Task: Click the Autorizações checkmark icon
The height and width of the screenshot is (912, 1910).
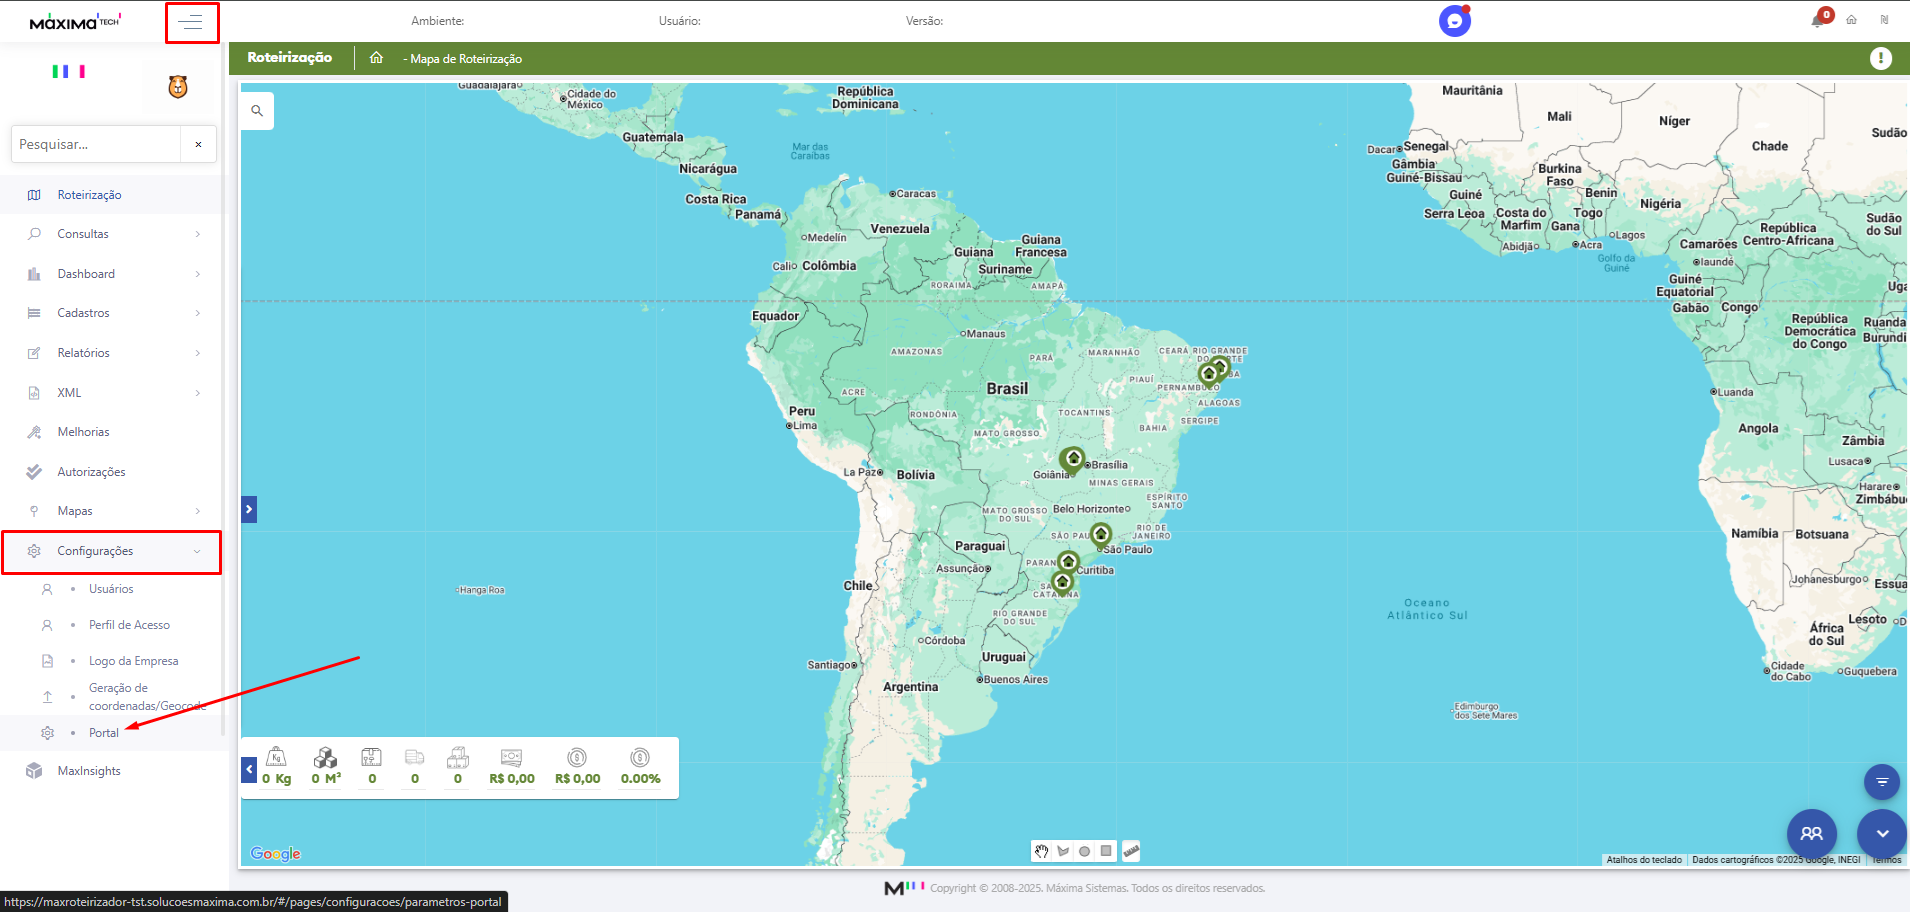Action: [x=34, y=472]
